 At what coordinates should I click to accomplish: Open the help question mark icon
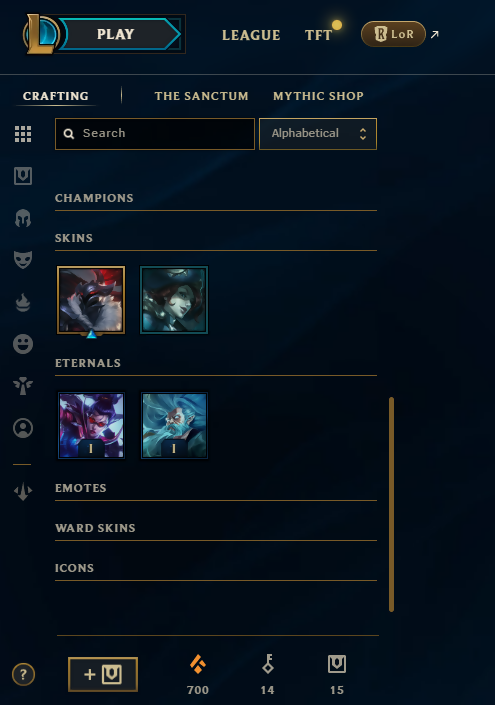click(23, 674)
